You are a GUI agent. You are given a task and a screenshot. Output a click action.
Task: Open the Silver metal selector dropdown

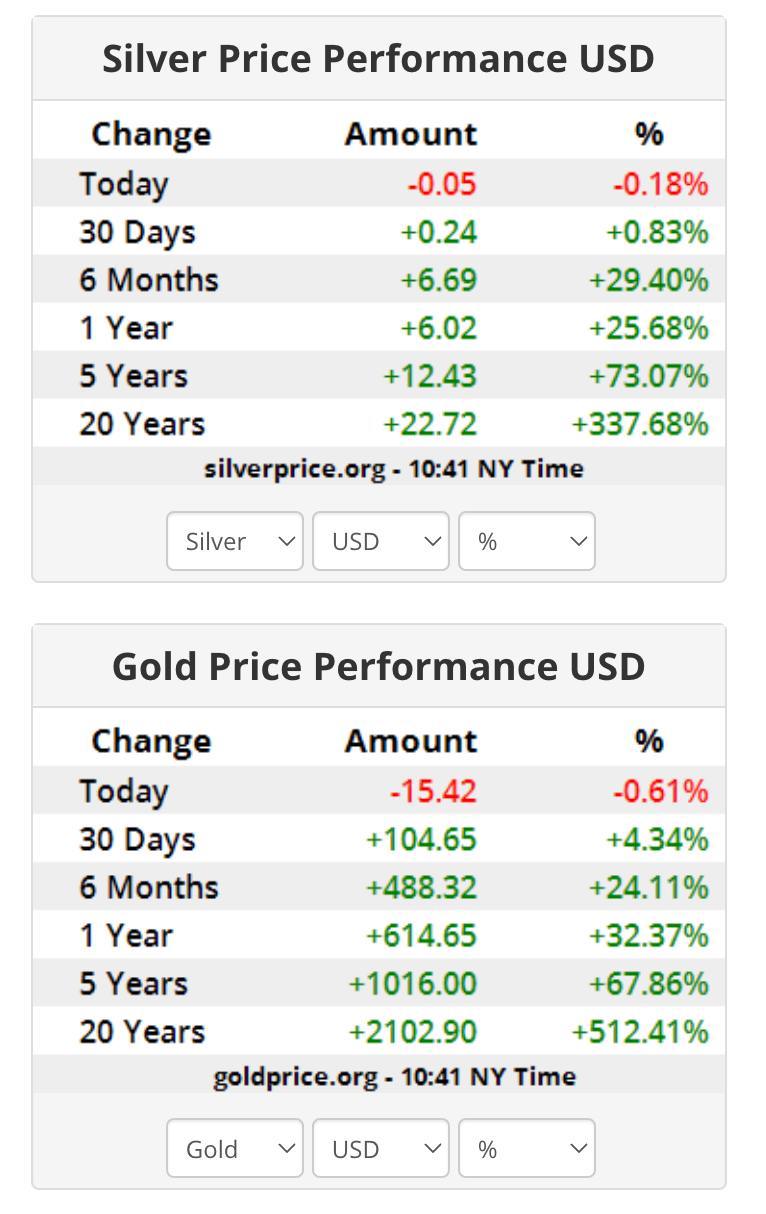(x=235, y=541)
